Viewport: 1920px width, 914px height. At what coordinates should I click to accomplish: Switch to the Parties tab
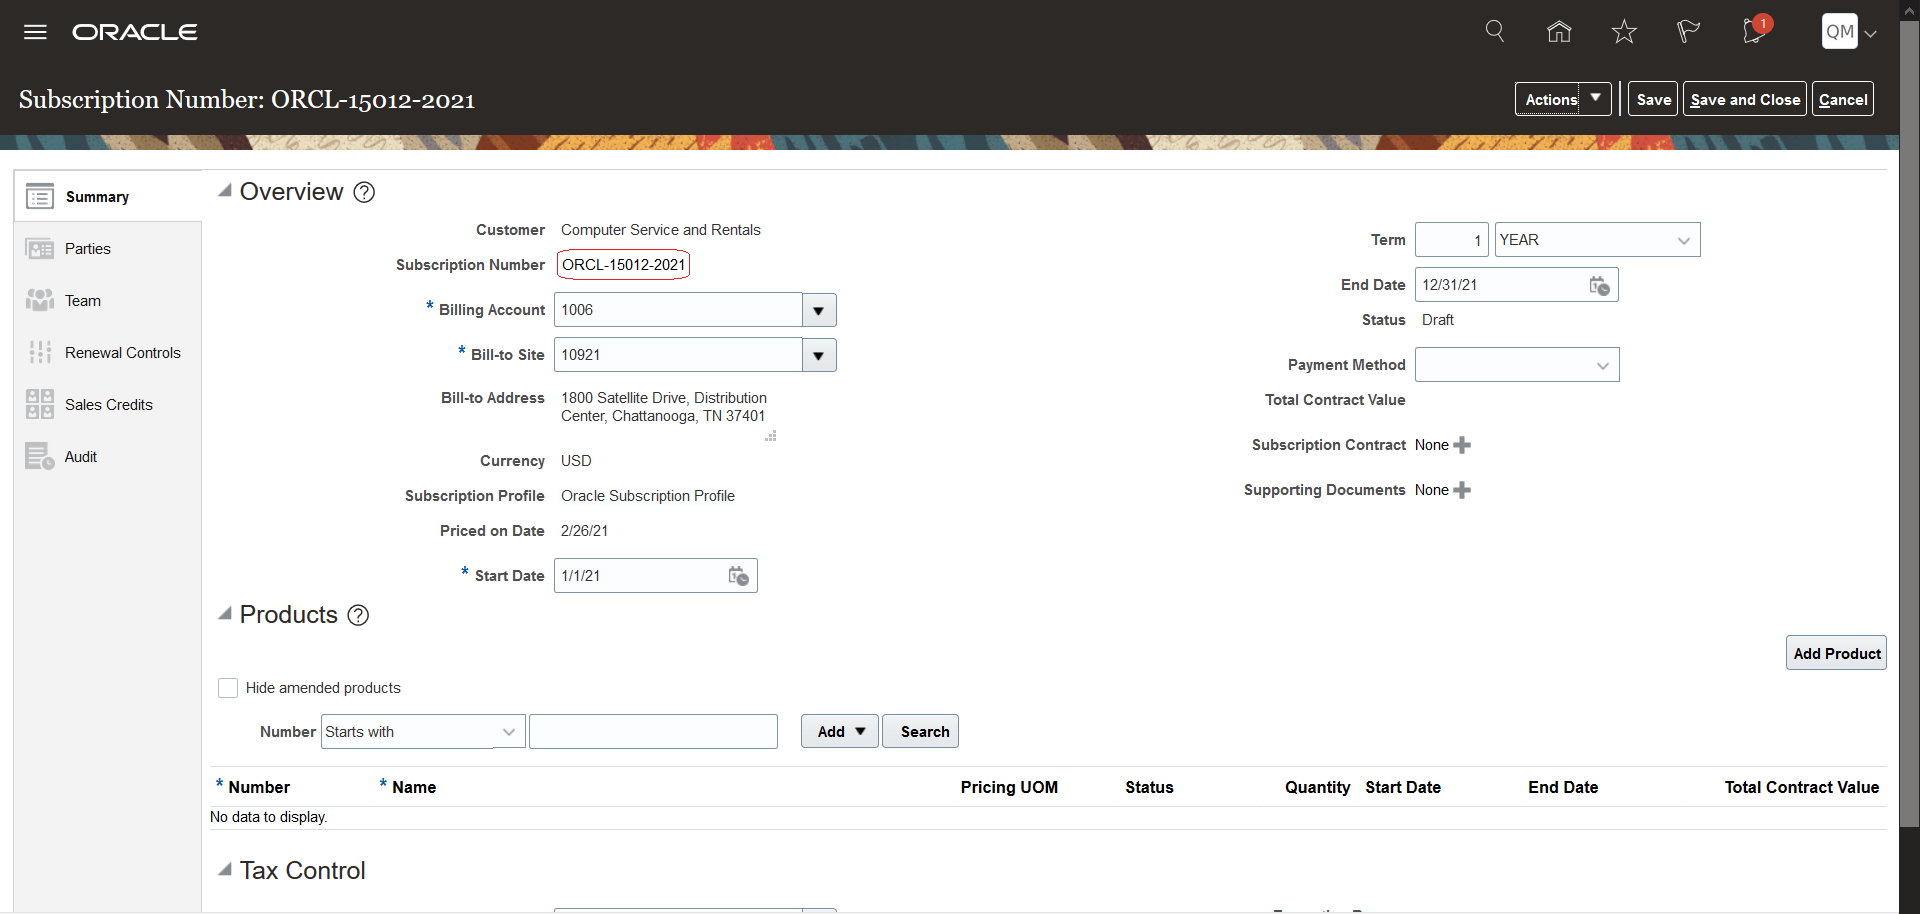tap(108, 248)
